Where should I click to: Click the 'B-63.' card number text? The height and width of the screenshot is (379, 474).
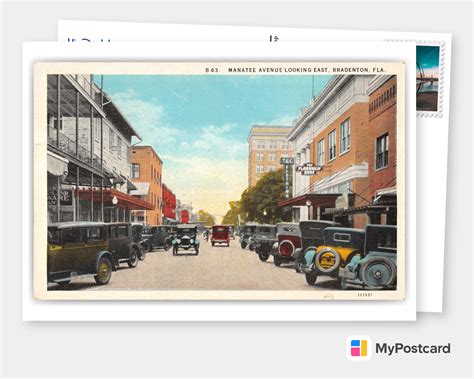212,70
